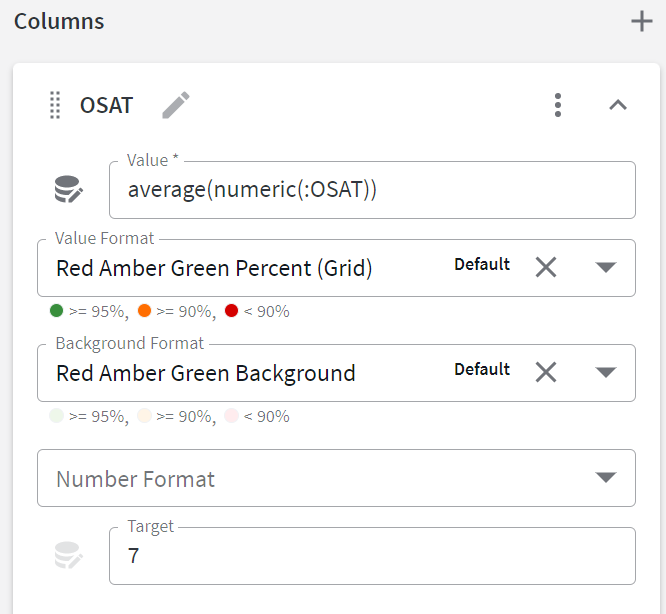The width and height of the screenshot is (666, 614).
Task: Click red < 90% value format swatch
Action: tap(231, 311)
